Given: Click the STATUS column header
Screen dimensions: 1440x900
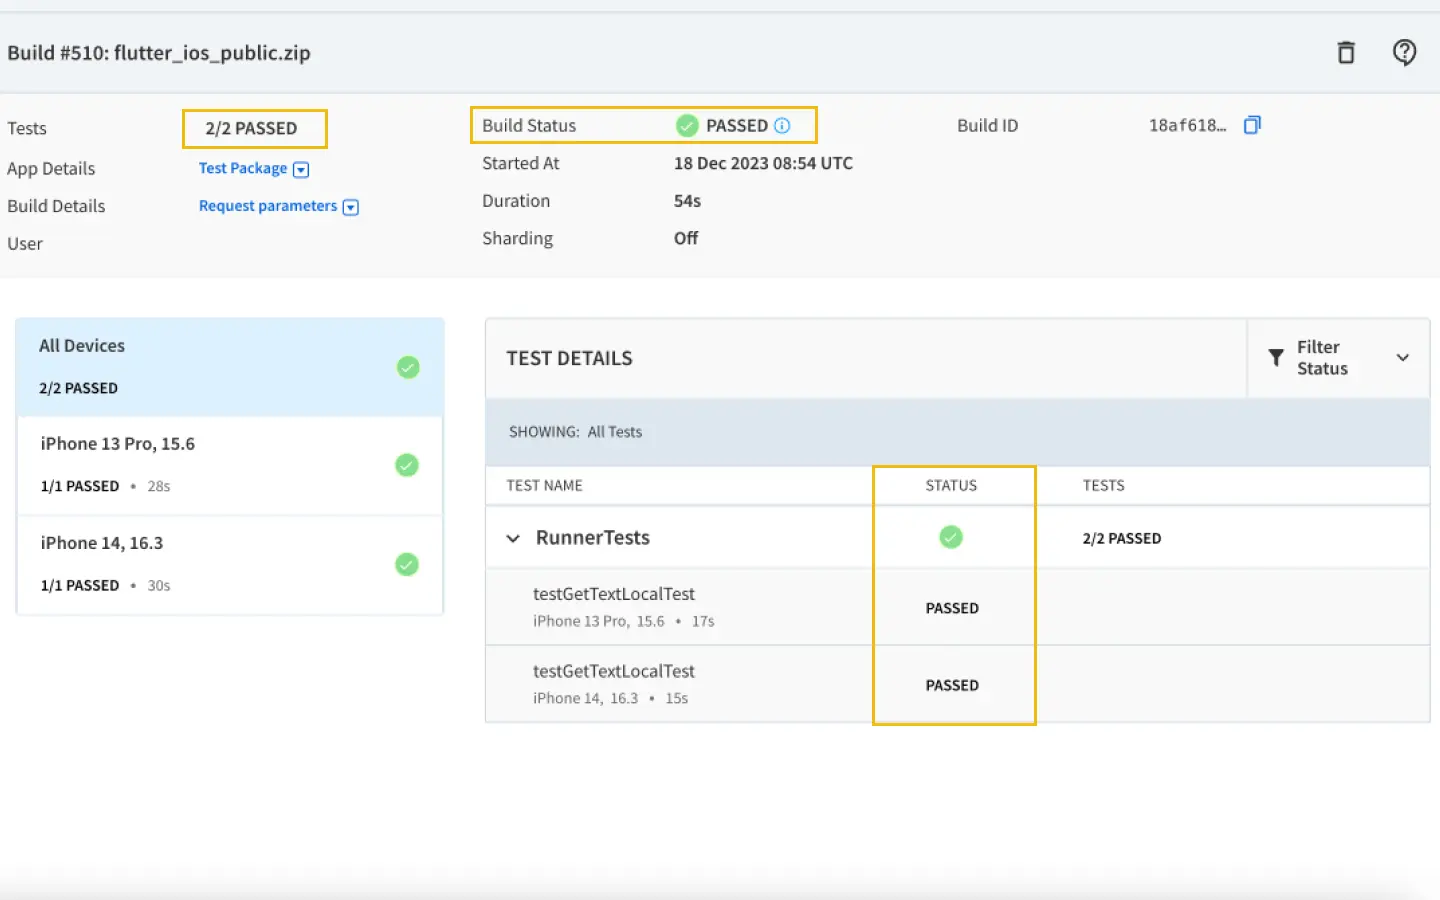Looking at the screenshot, I should pos(951,485).
